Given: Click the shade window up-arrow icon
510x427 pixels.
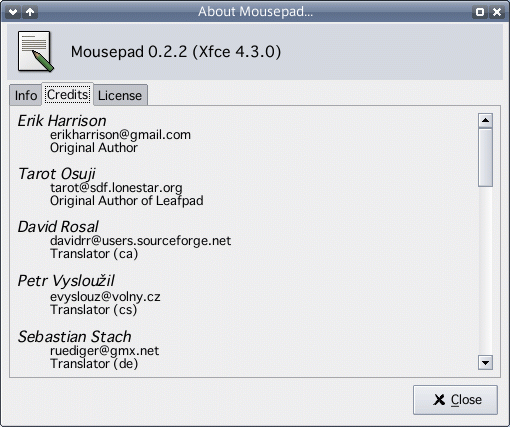Looking at the screenshot, I should tap(30, 12).
